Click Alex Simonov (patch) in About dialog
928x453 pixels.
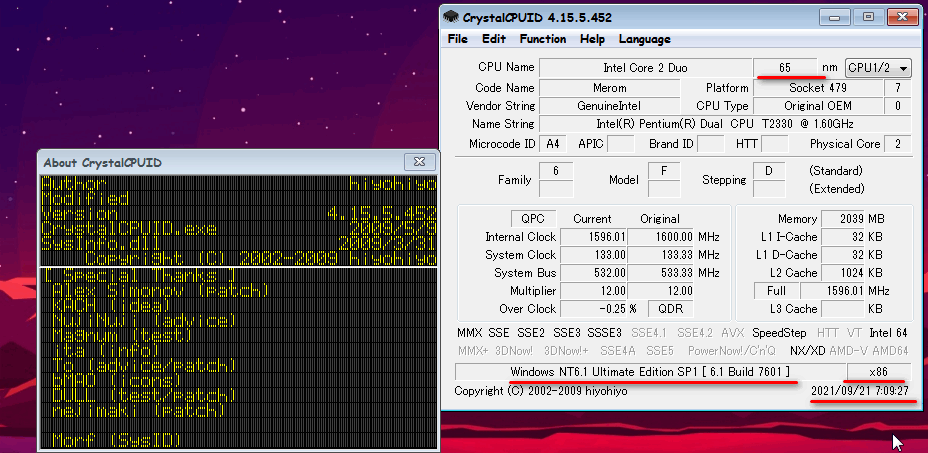160,290
